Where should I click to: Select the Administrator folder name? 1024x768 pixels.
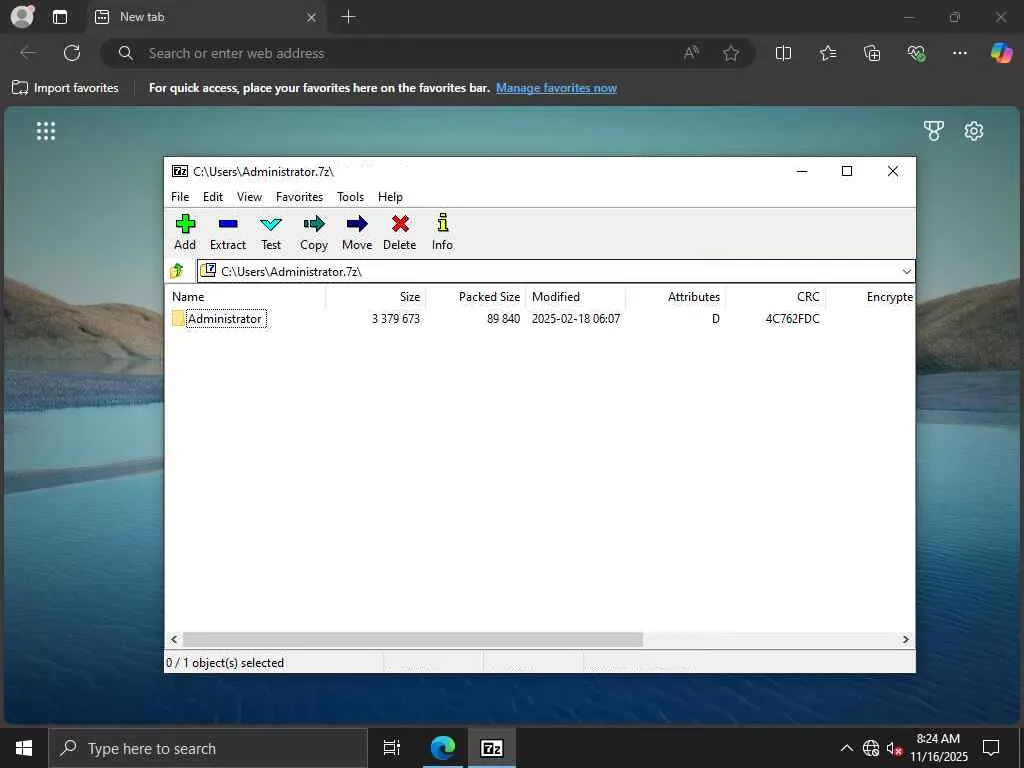point(225,319)
